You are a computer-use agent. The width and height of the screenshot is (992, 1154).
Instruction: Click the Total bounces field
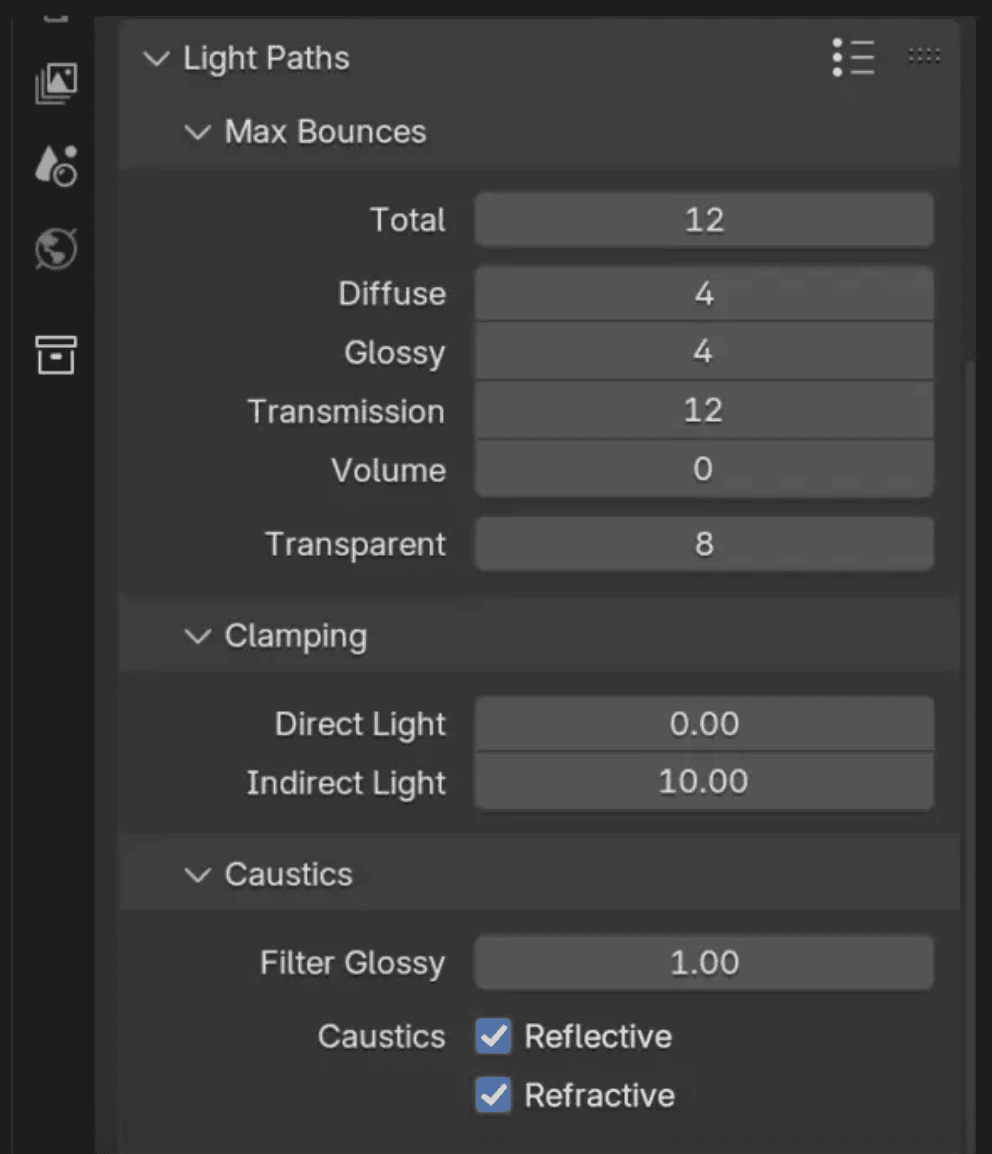(x=704, y=220)
